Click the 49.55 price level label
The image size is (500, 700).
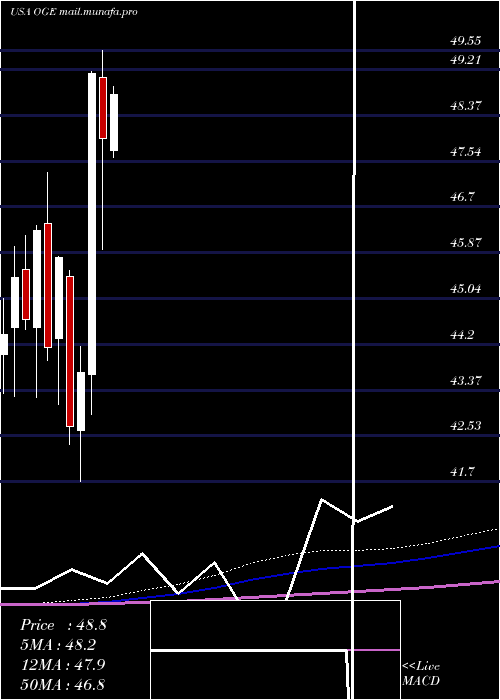(x=466, y=41)
